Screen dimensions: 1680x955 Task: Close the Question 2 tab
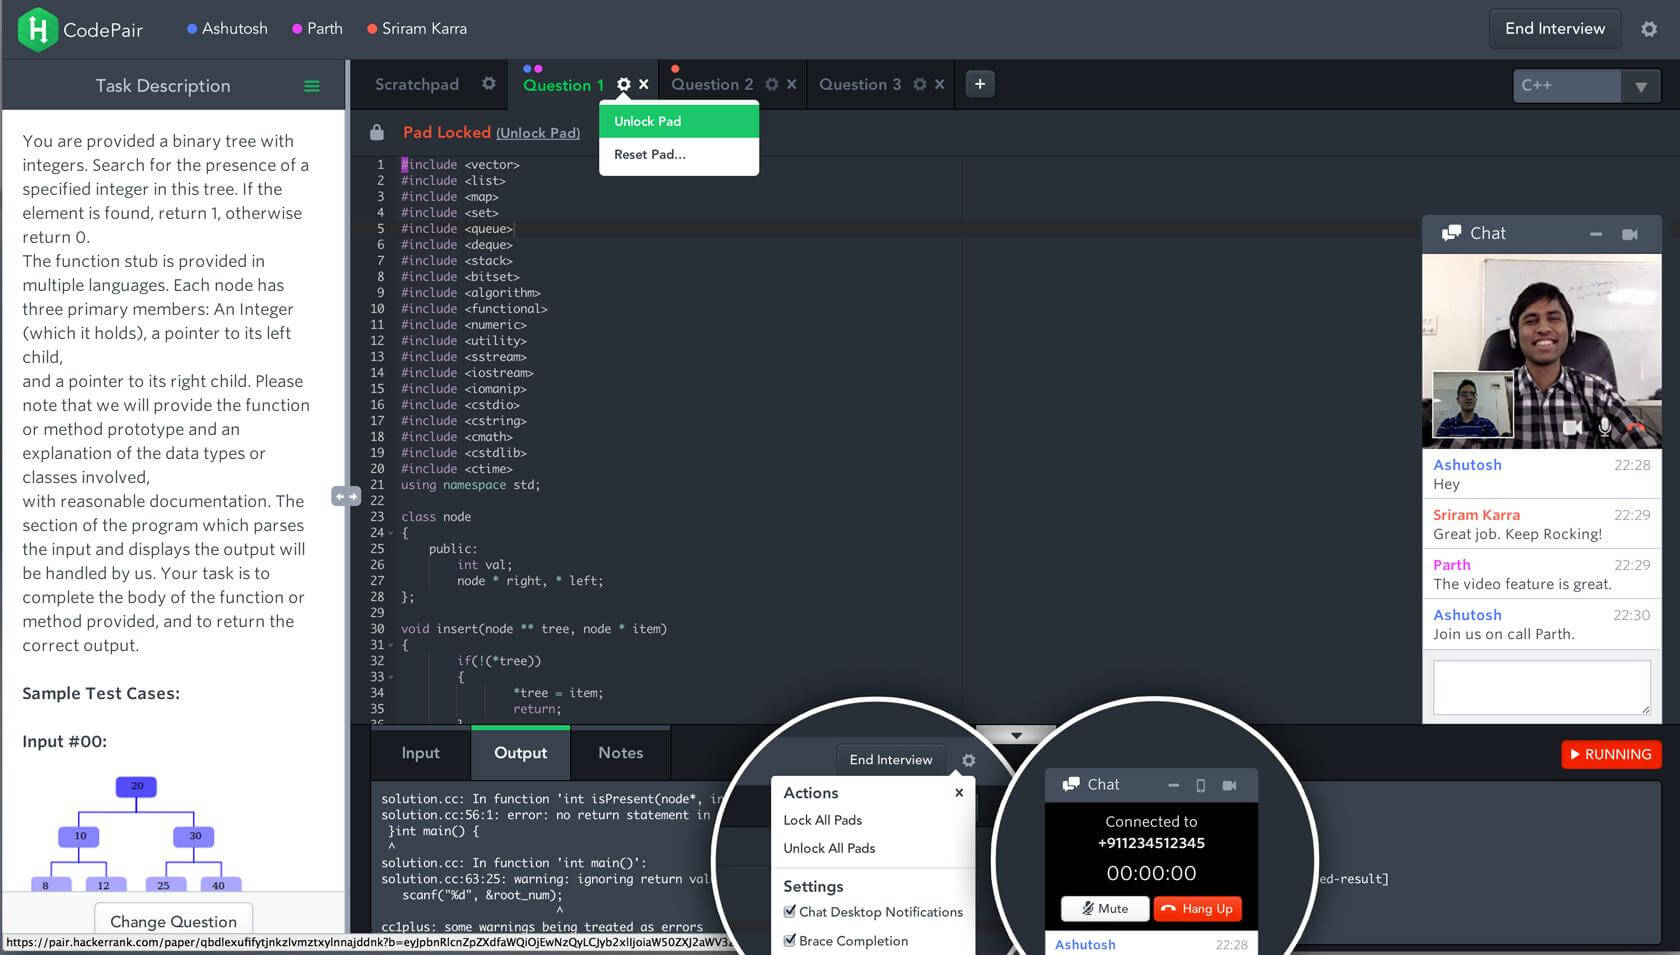click(x=791, y=85)
